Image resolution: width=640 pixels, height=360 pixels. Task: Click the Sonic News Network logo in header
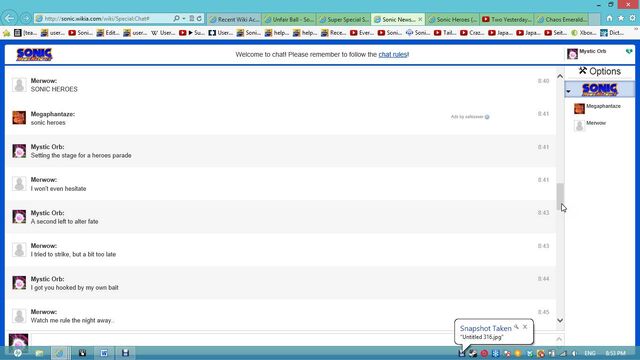(x=34, y=54)
